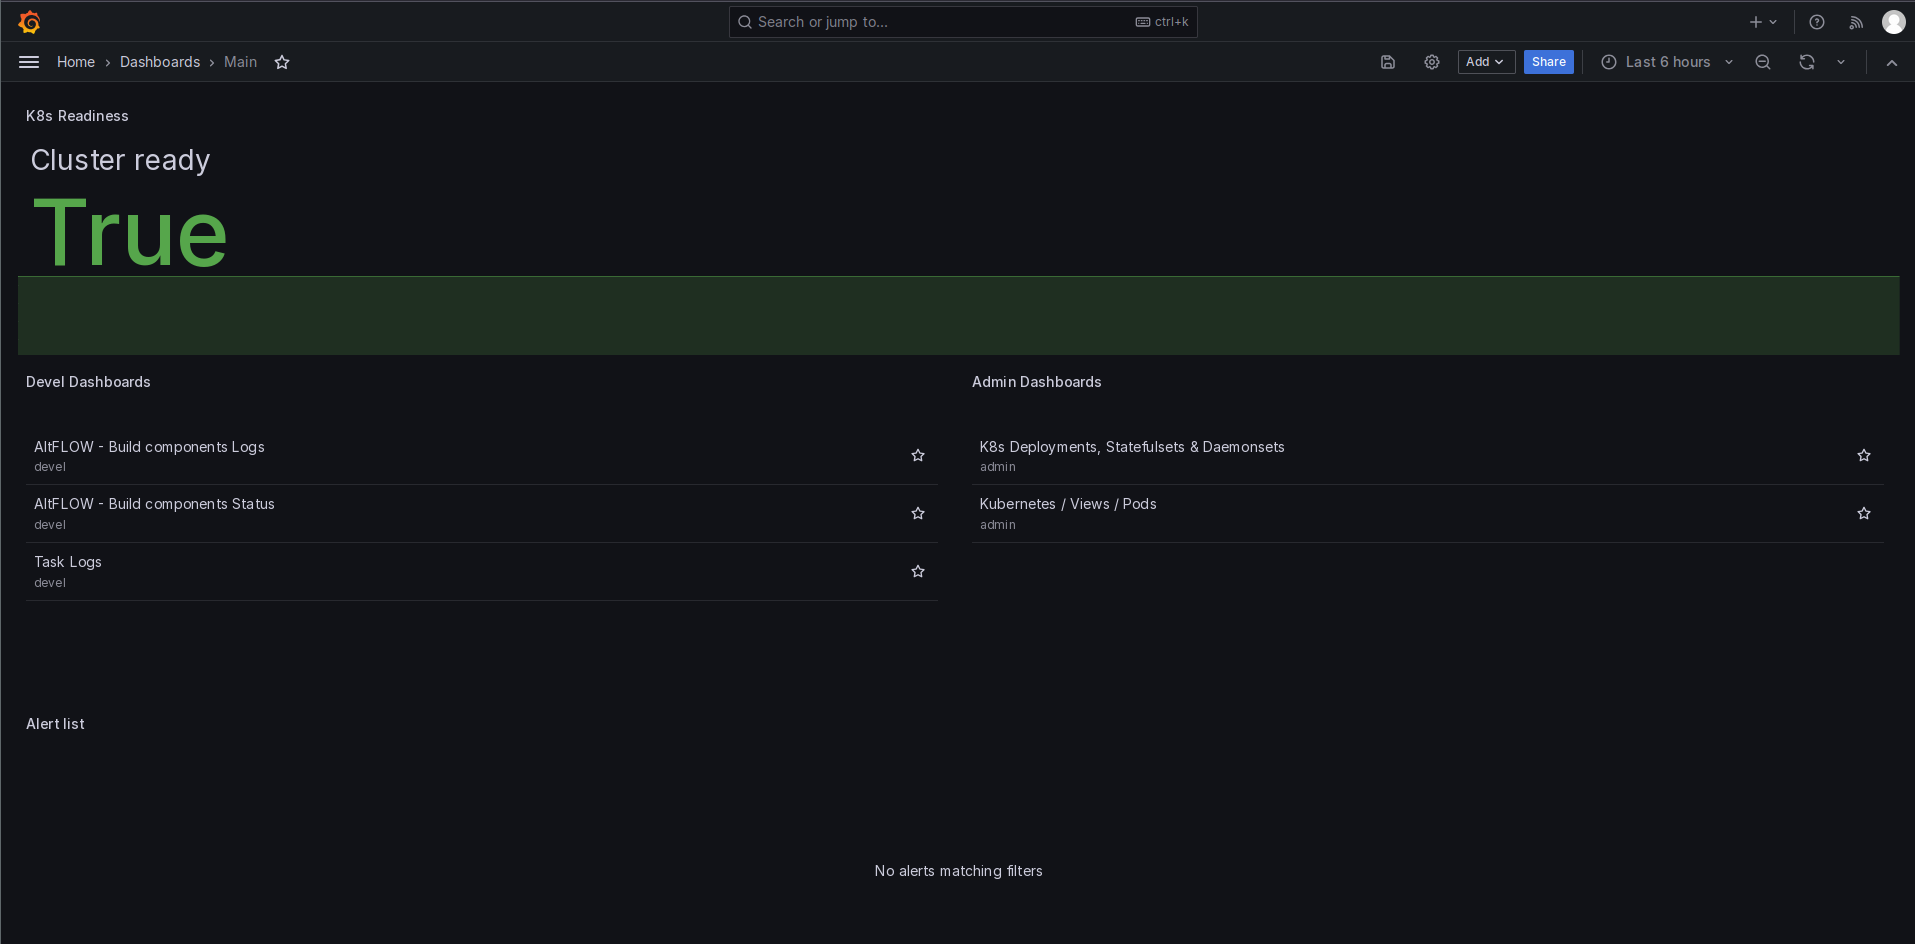Open dashboard settings gear icon
This screenshot has width=1915, height=944.
click(1432, 62)
